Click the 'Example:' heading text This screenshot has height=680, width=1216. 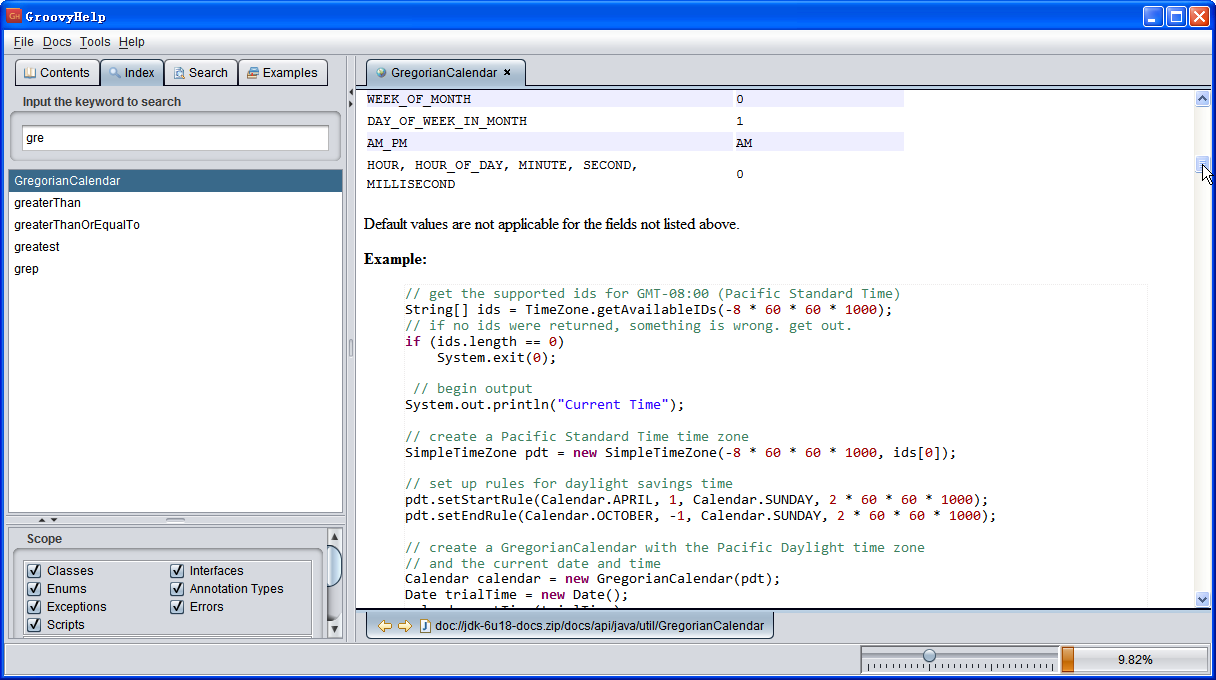(x=395, y=259)
